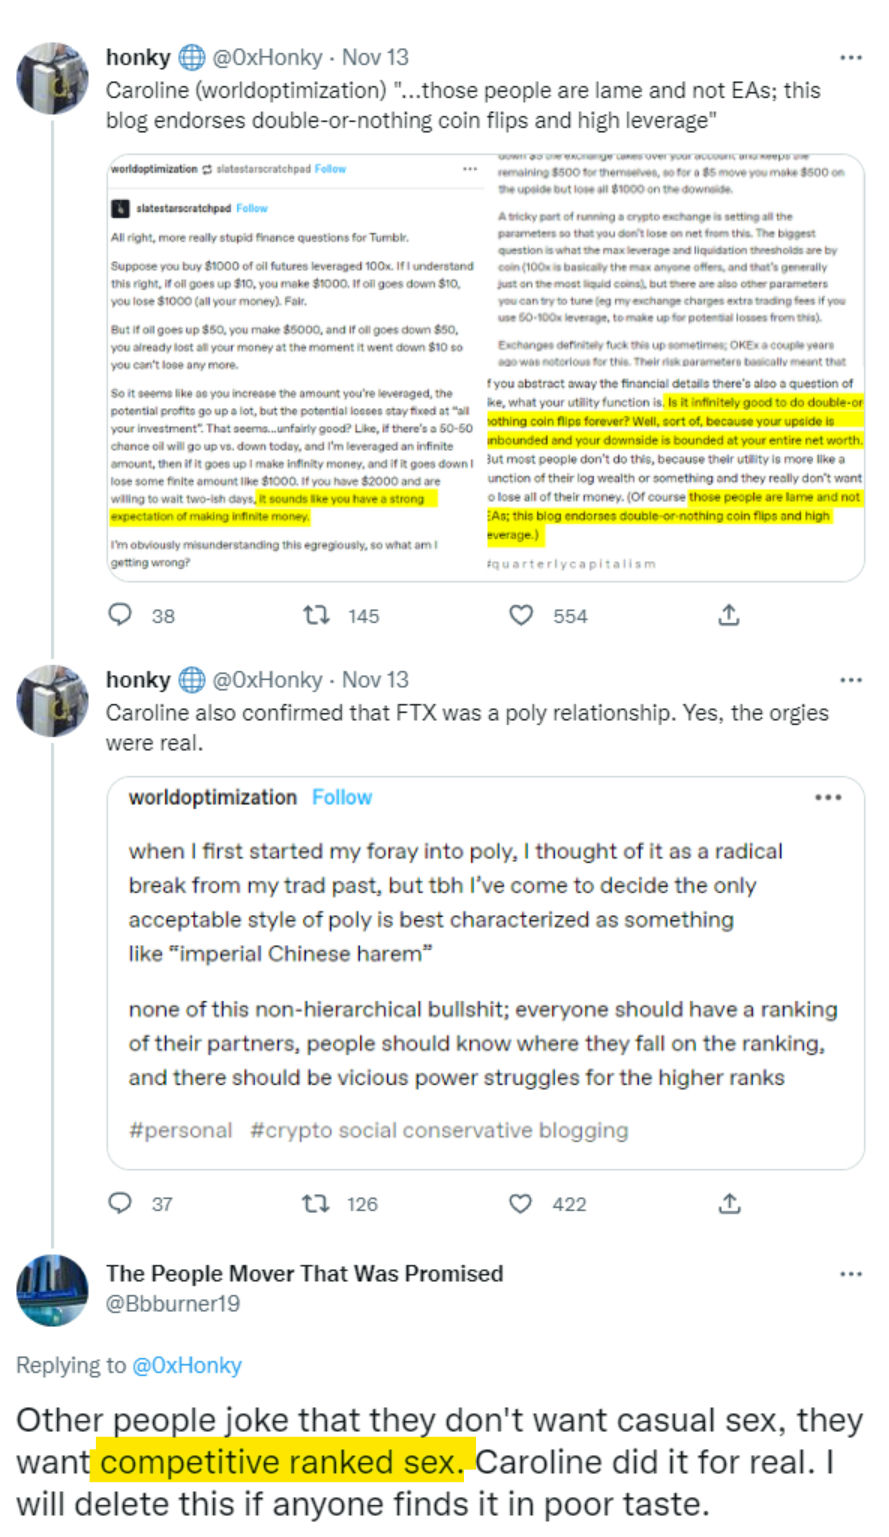Like the first tweet with 554 likes
This screenshot has width=889, height=1537.
coord(521,615)
